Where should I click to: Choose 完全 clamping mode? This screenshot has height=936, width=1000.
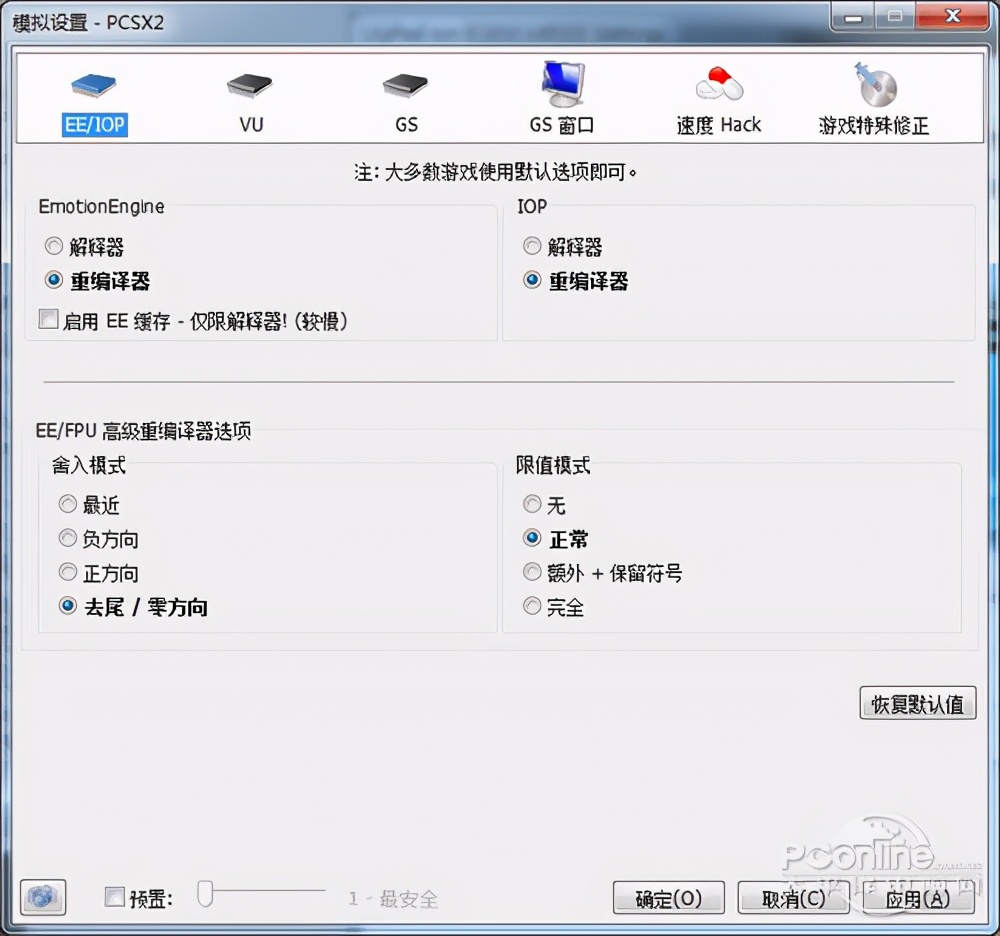click(x=532, y=606)
